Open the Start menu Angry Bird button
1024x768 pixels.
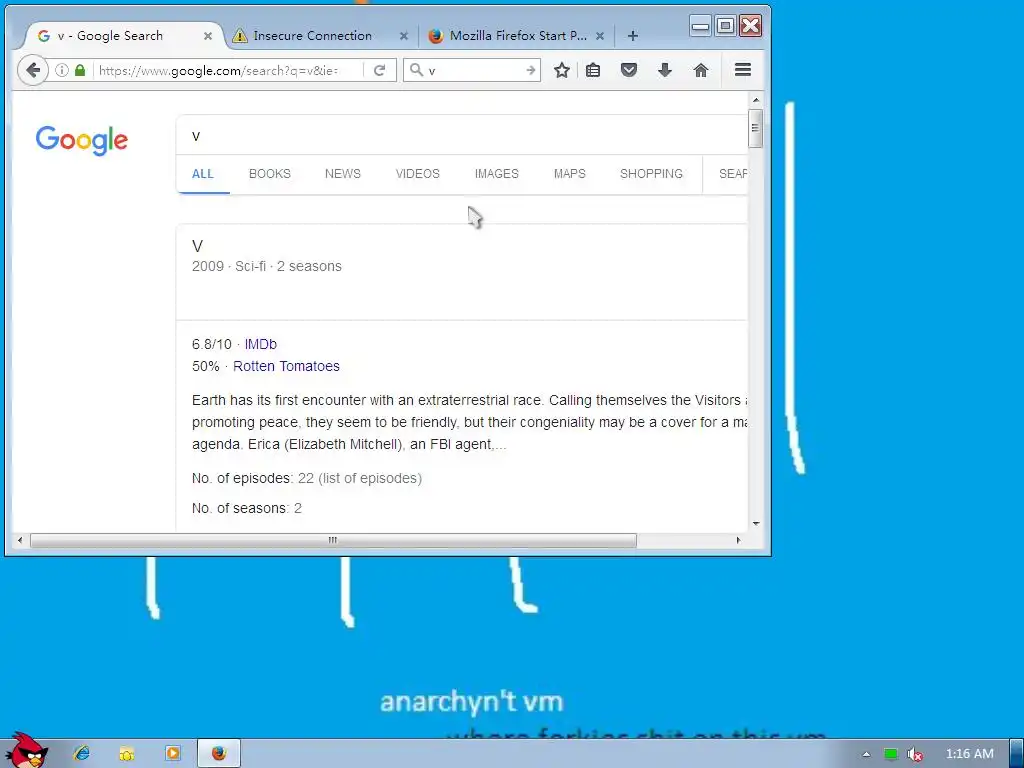26,750
